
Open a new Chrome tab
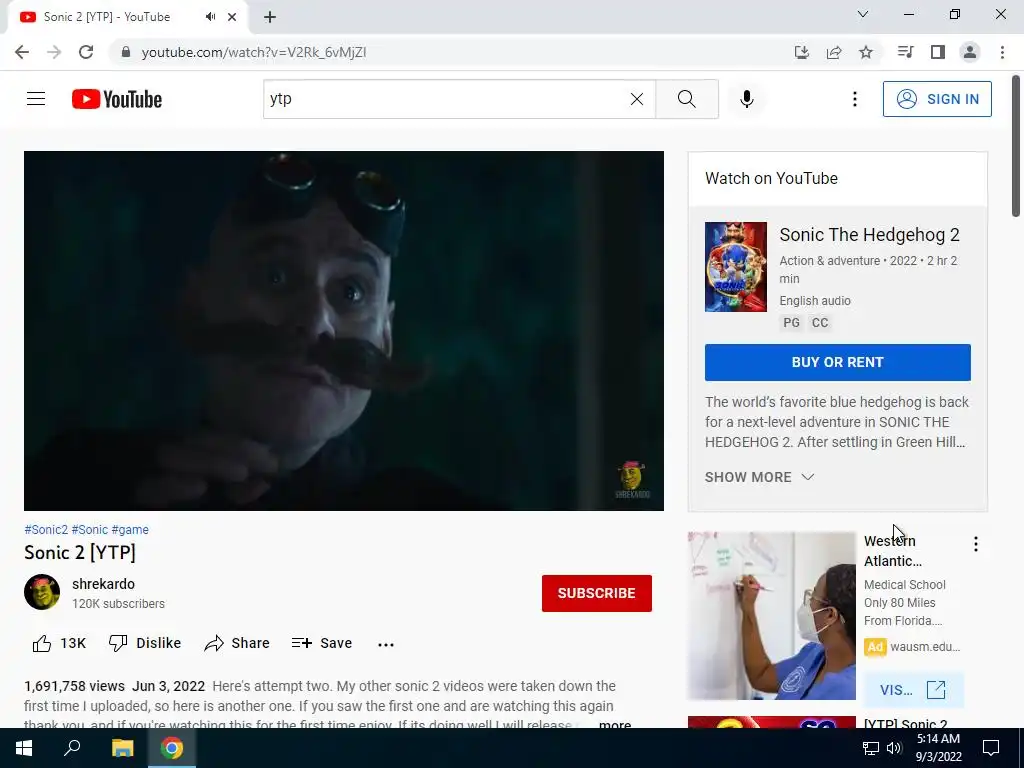[270, 17]
